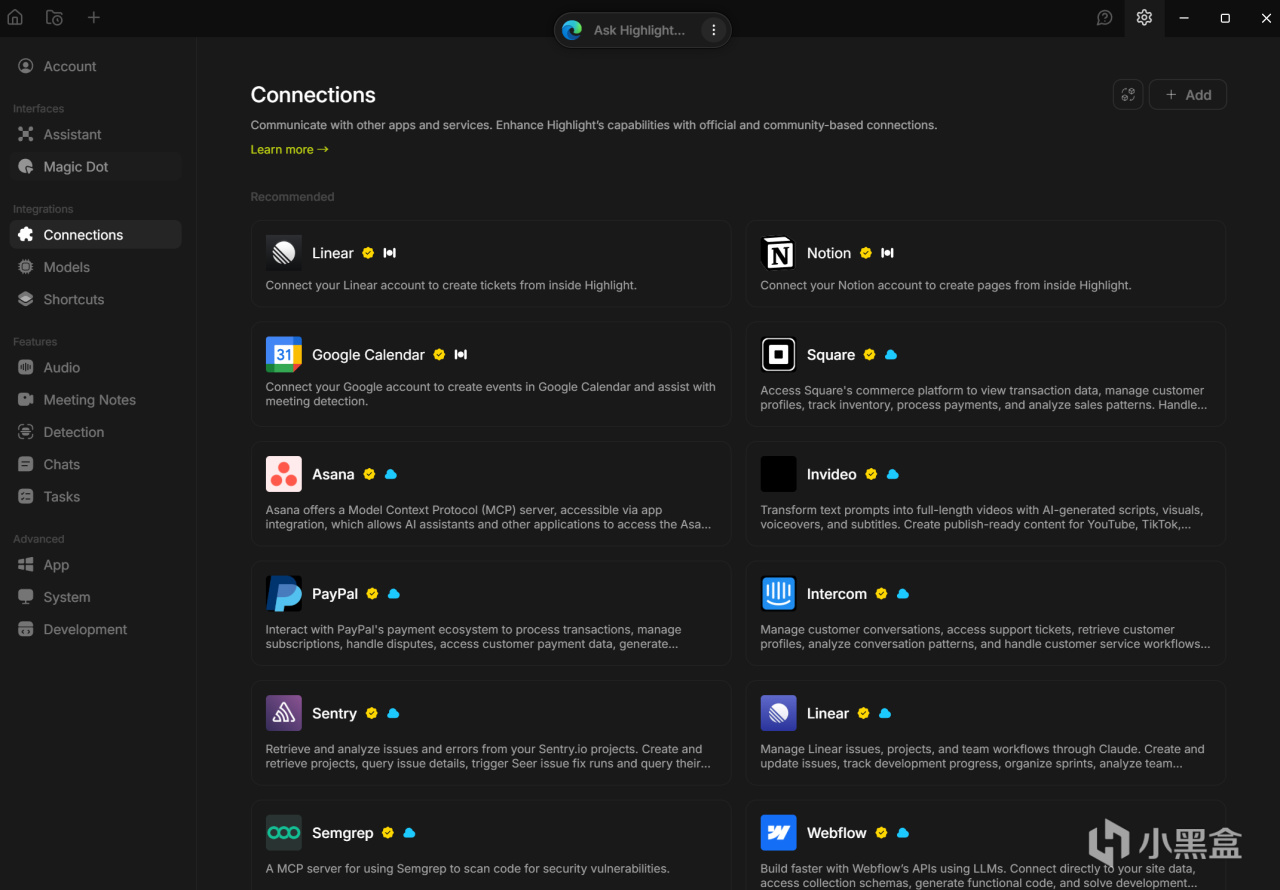Choose the Asana logo icon
Image resolution: width=1280 pixels, height=890 pixels.
(284, 474)
